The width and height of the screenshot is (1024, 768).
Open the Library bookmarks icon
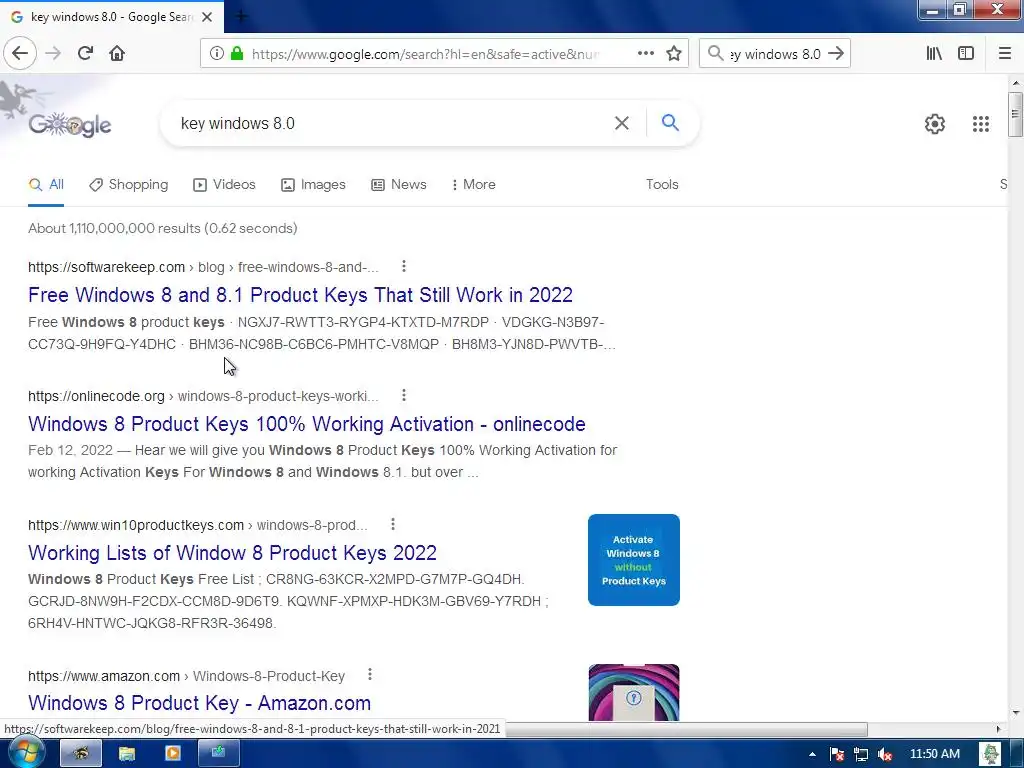934,54
